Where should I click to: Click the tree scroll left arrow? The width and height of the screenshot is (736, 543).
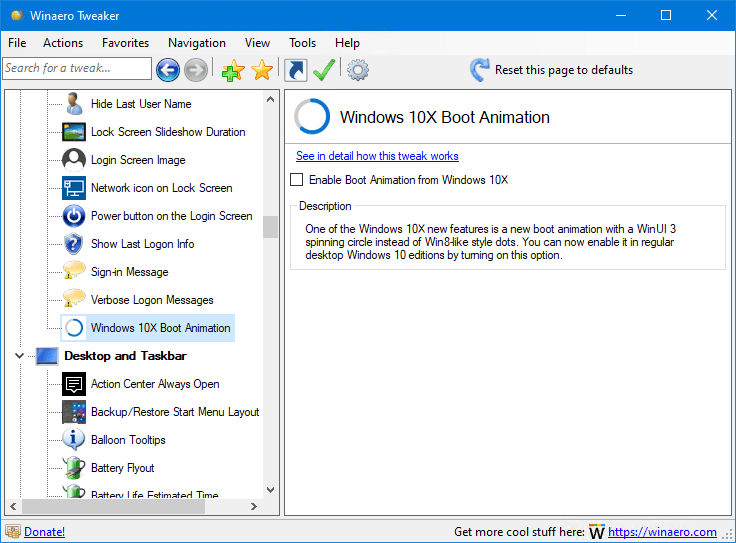point(13,506)
